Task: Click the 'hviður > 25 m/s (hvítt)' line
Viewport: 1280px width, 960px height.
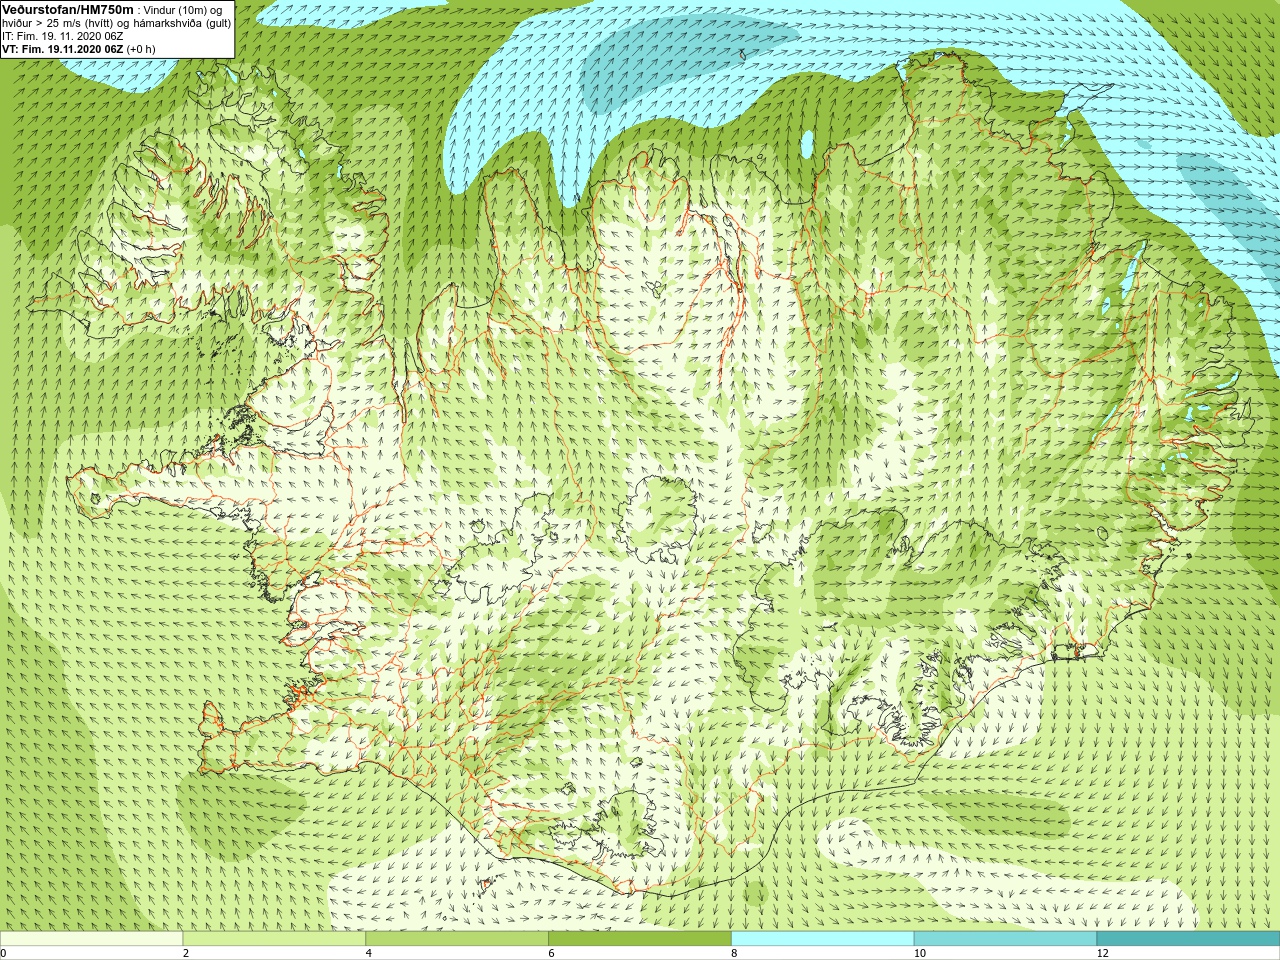Action: tap(116, 23)
